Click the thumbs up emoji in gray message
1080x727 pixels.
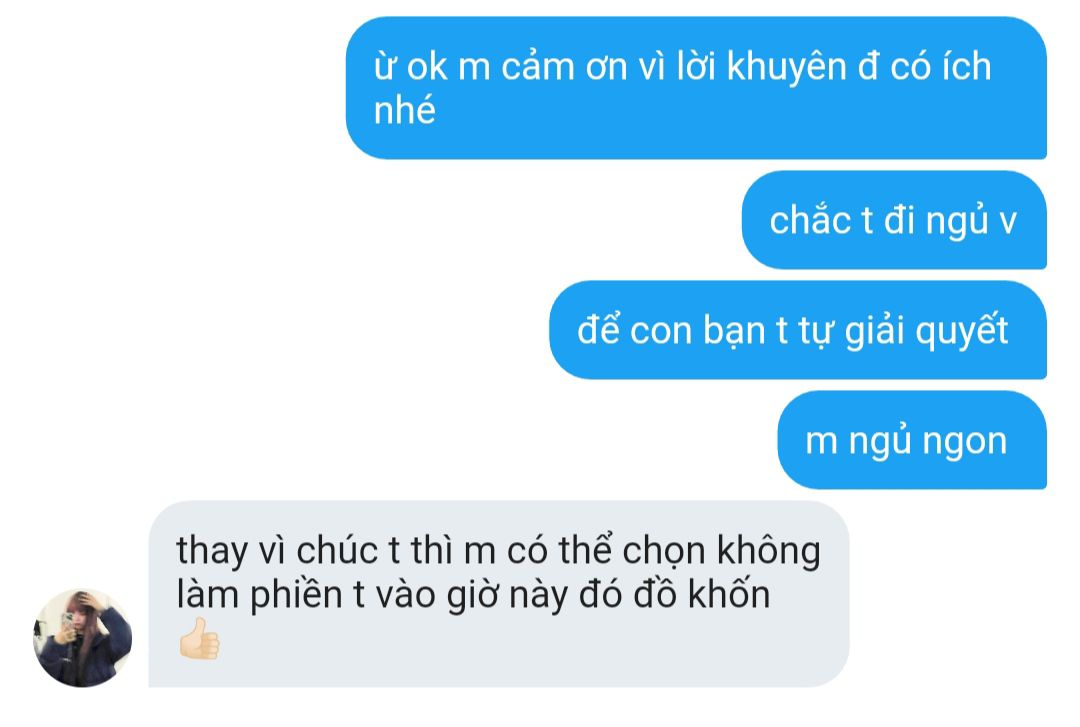(x=199, y=639)
